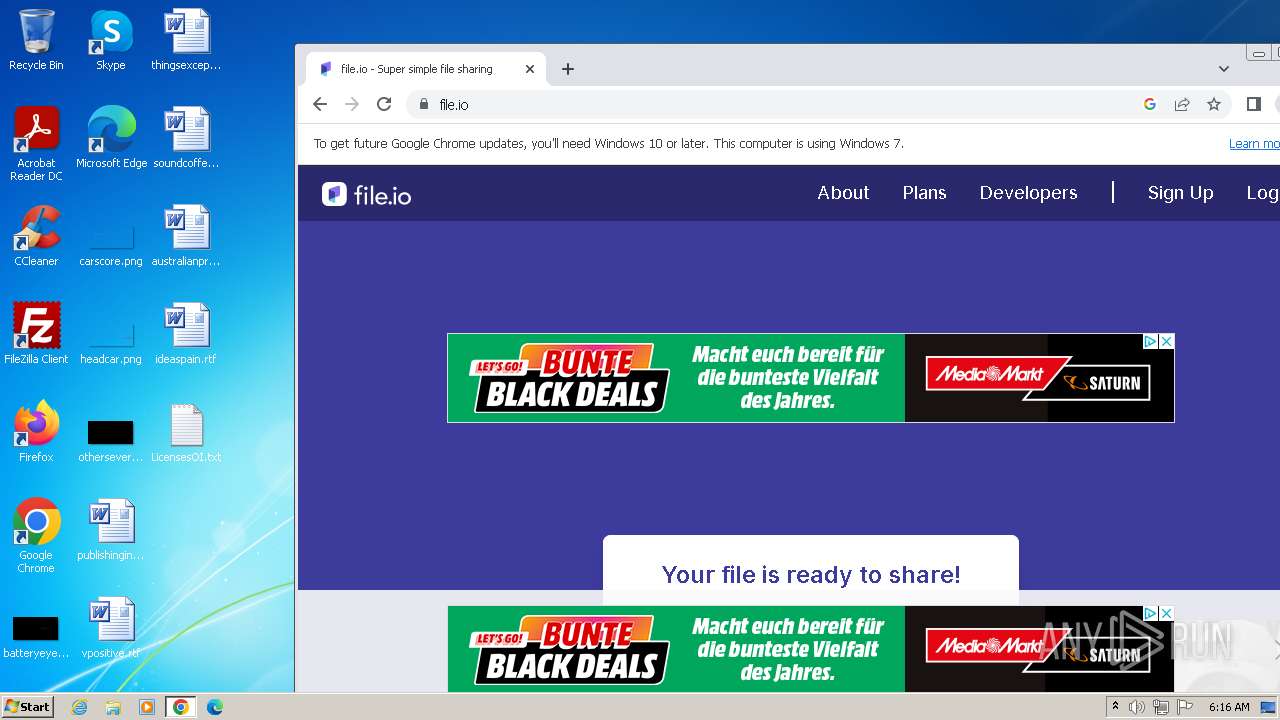Launch Skype from the desktop
This screenshot has height=720, width=1280.
click(x=111, y=40)
